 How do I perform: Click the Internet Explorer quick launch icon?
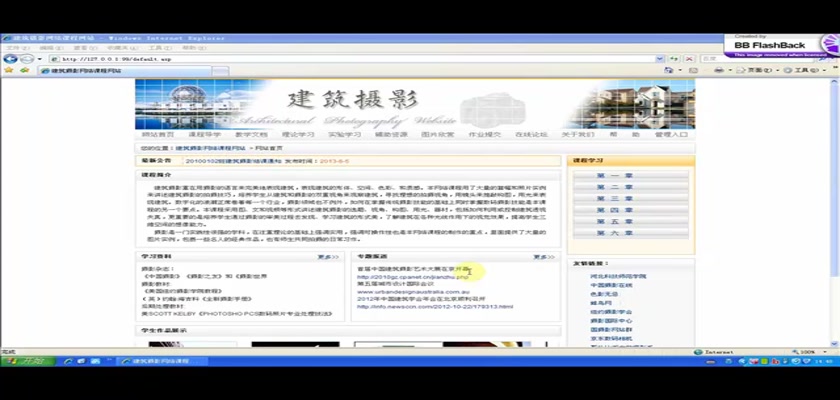[68, 361]
